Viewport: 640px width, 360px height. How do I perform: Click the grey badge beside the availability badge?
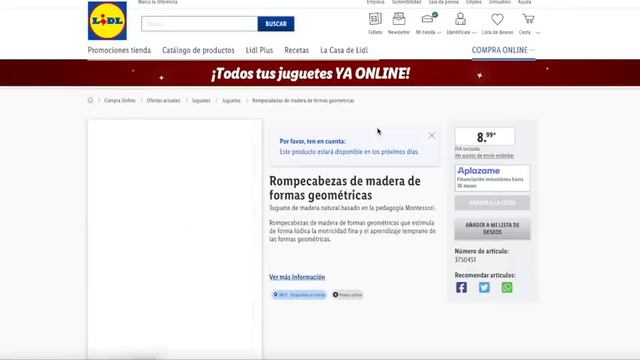[347, 295]
